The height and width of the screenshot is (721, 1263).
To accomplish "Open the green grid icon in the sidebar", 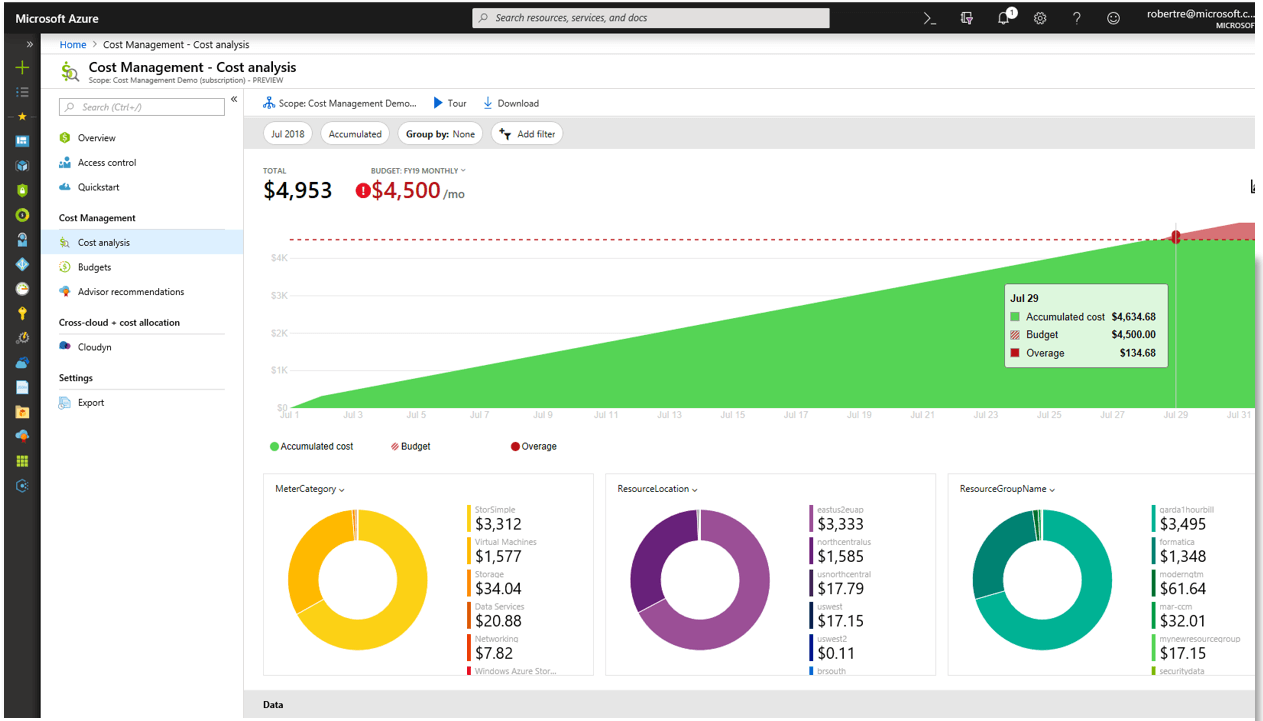I will pyautogui.click(x=22, y=461).
